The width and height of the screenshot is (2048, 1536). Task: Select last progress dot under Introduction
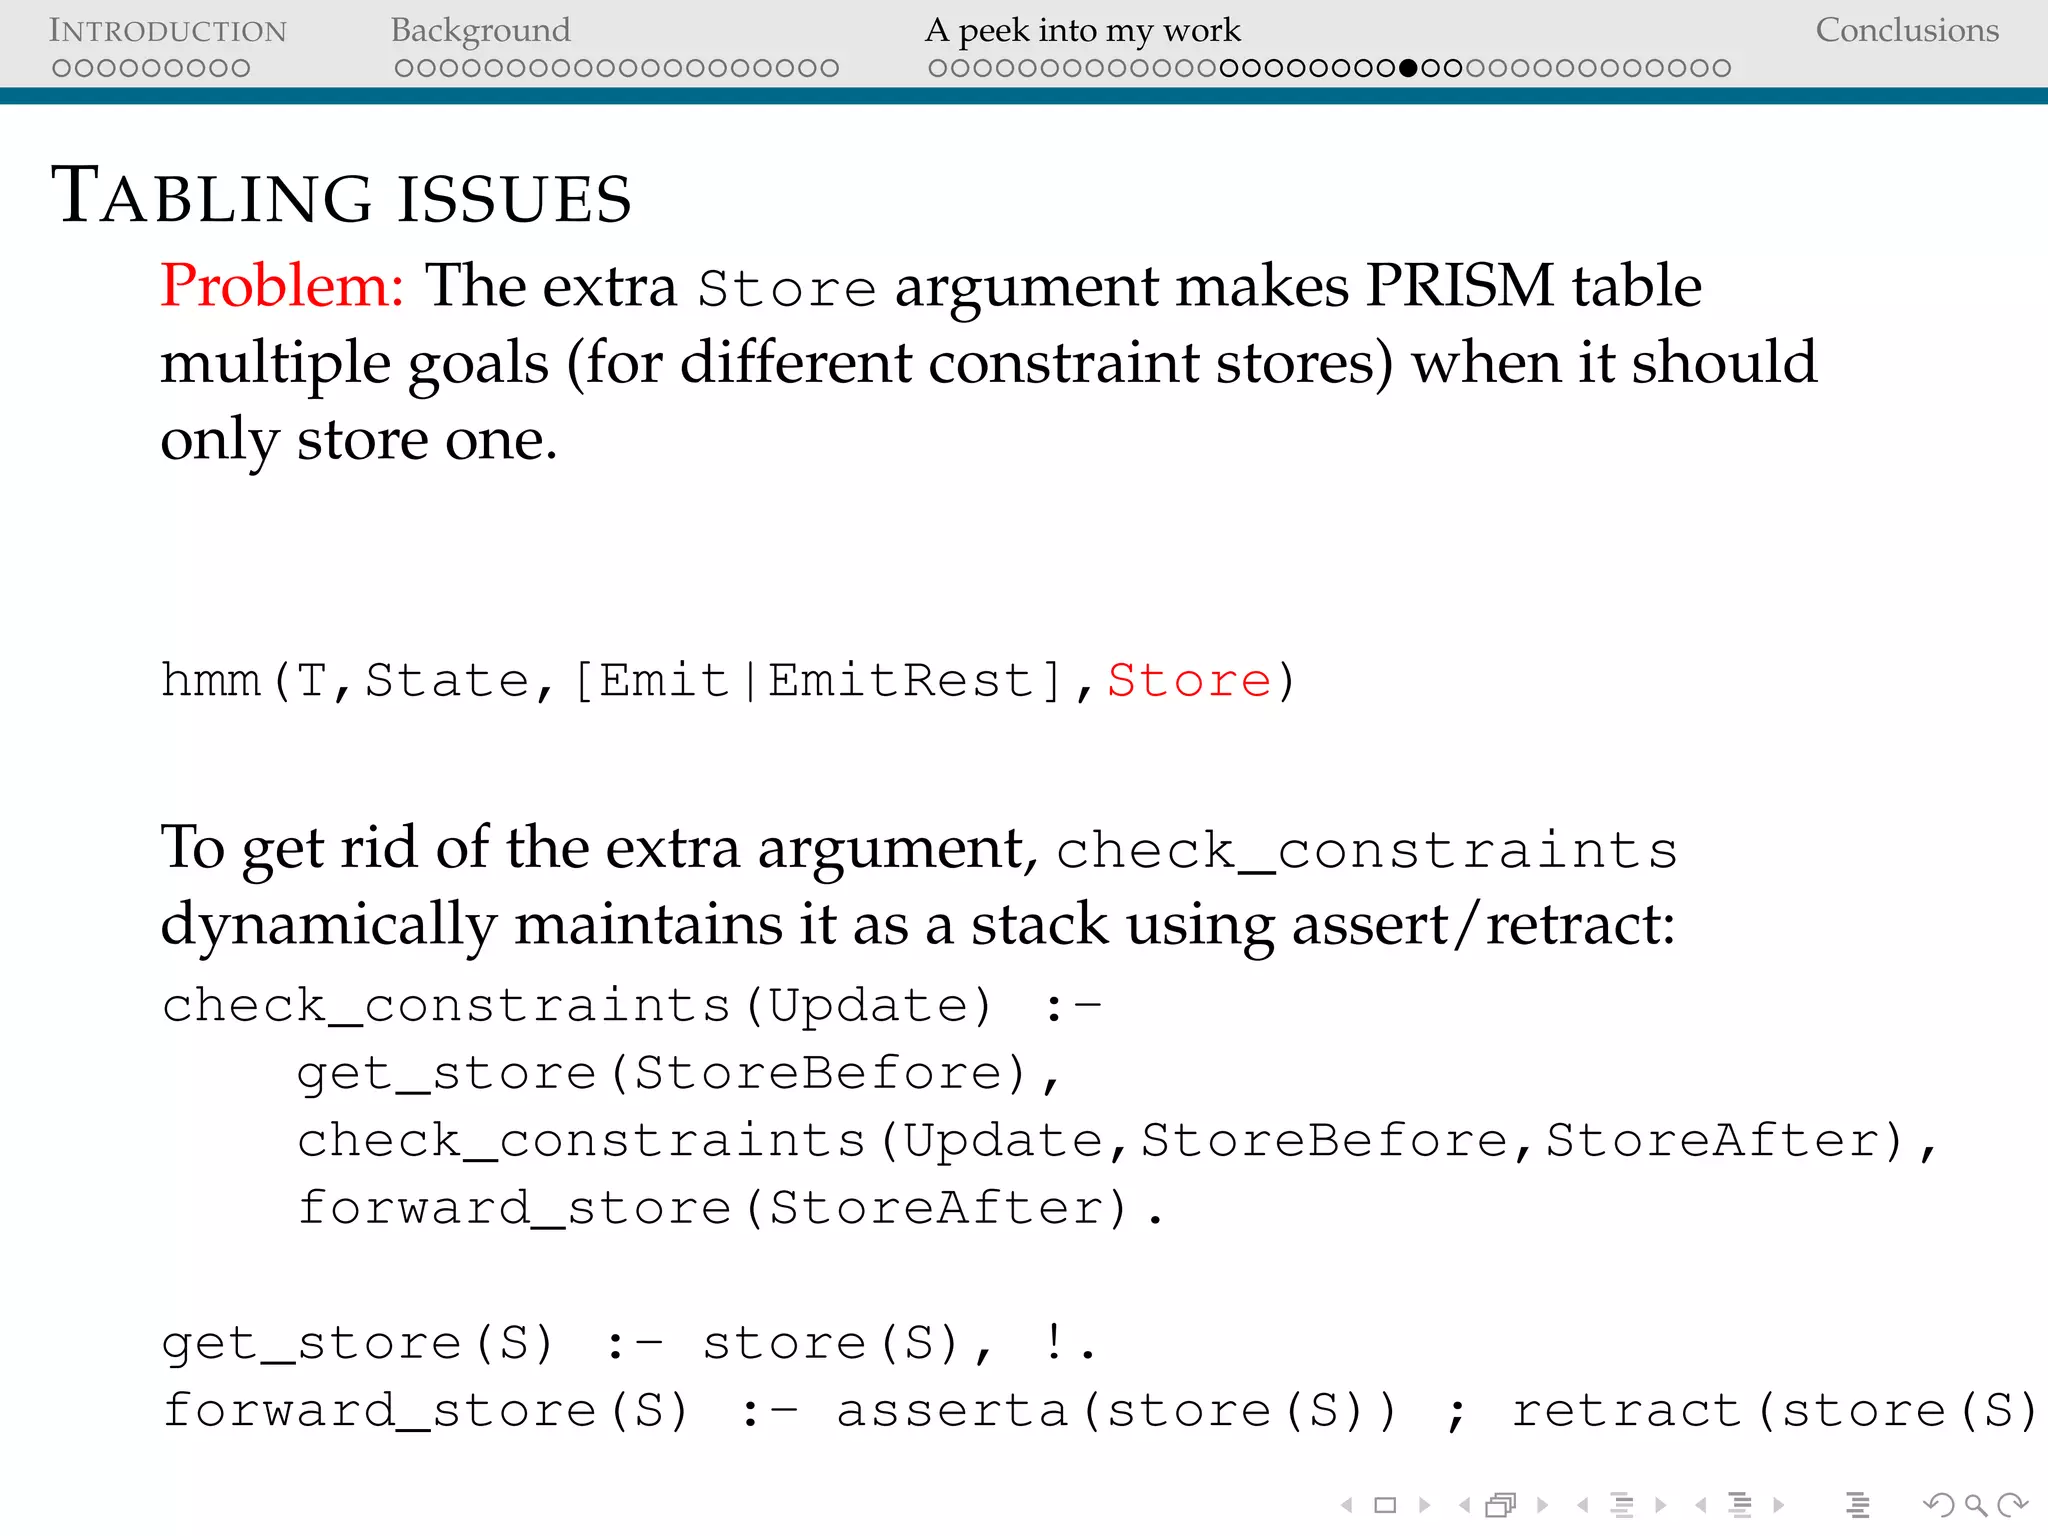tap(240, 68)
